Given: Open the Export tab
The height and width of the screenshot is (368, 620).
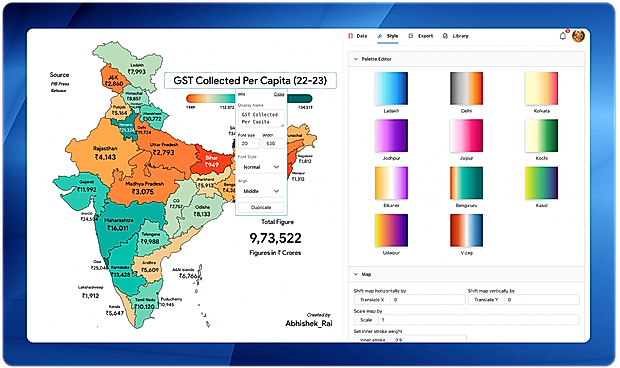Looking at the screenshot, I should tap(421, 36).
